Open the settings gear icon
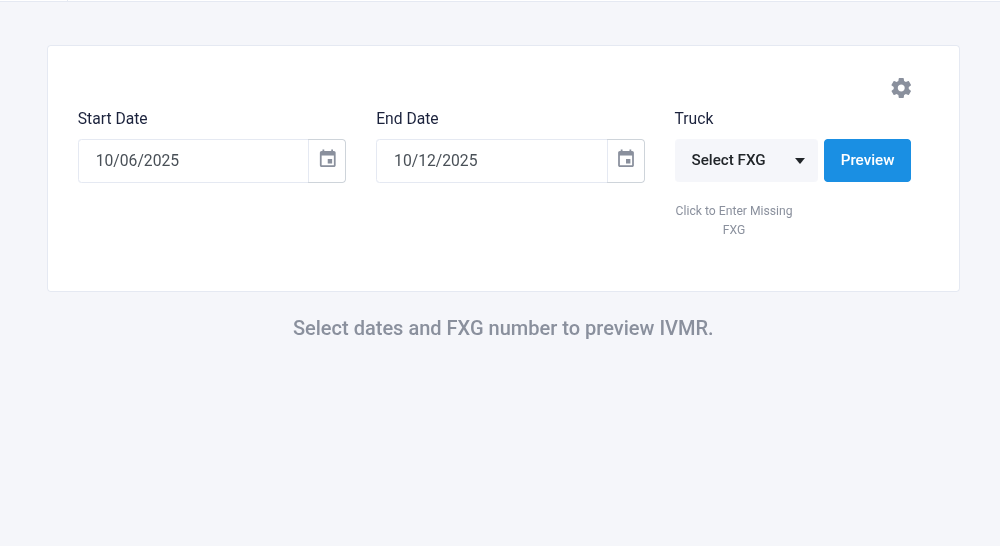This screenshot has height=546, width=1000. (x=901, y=88)
